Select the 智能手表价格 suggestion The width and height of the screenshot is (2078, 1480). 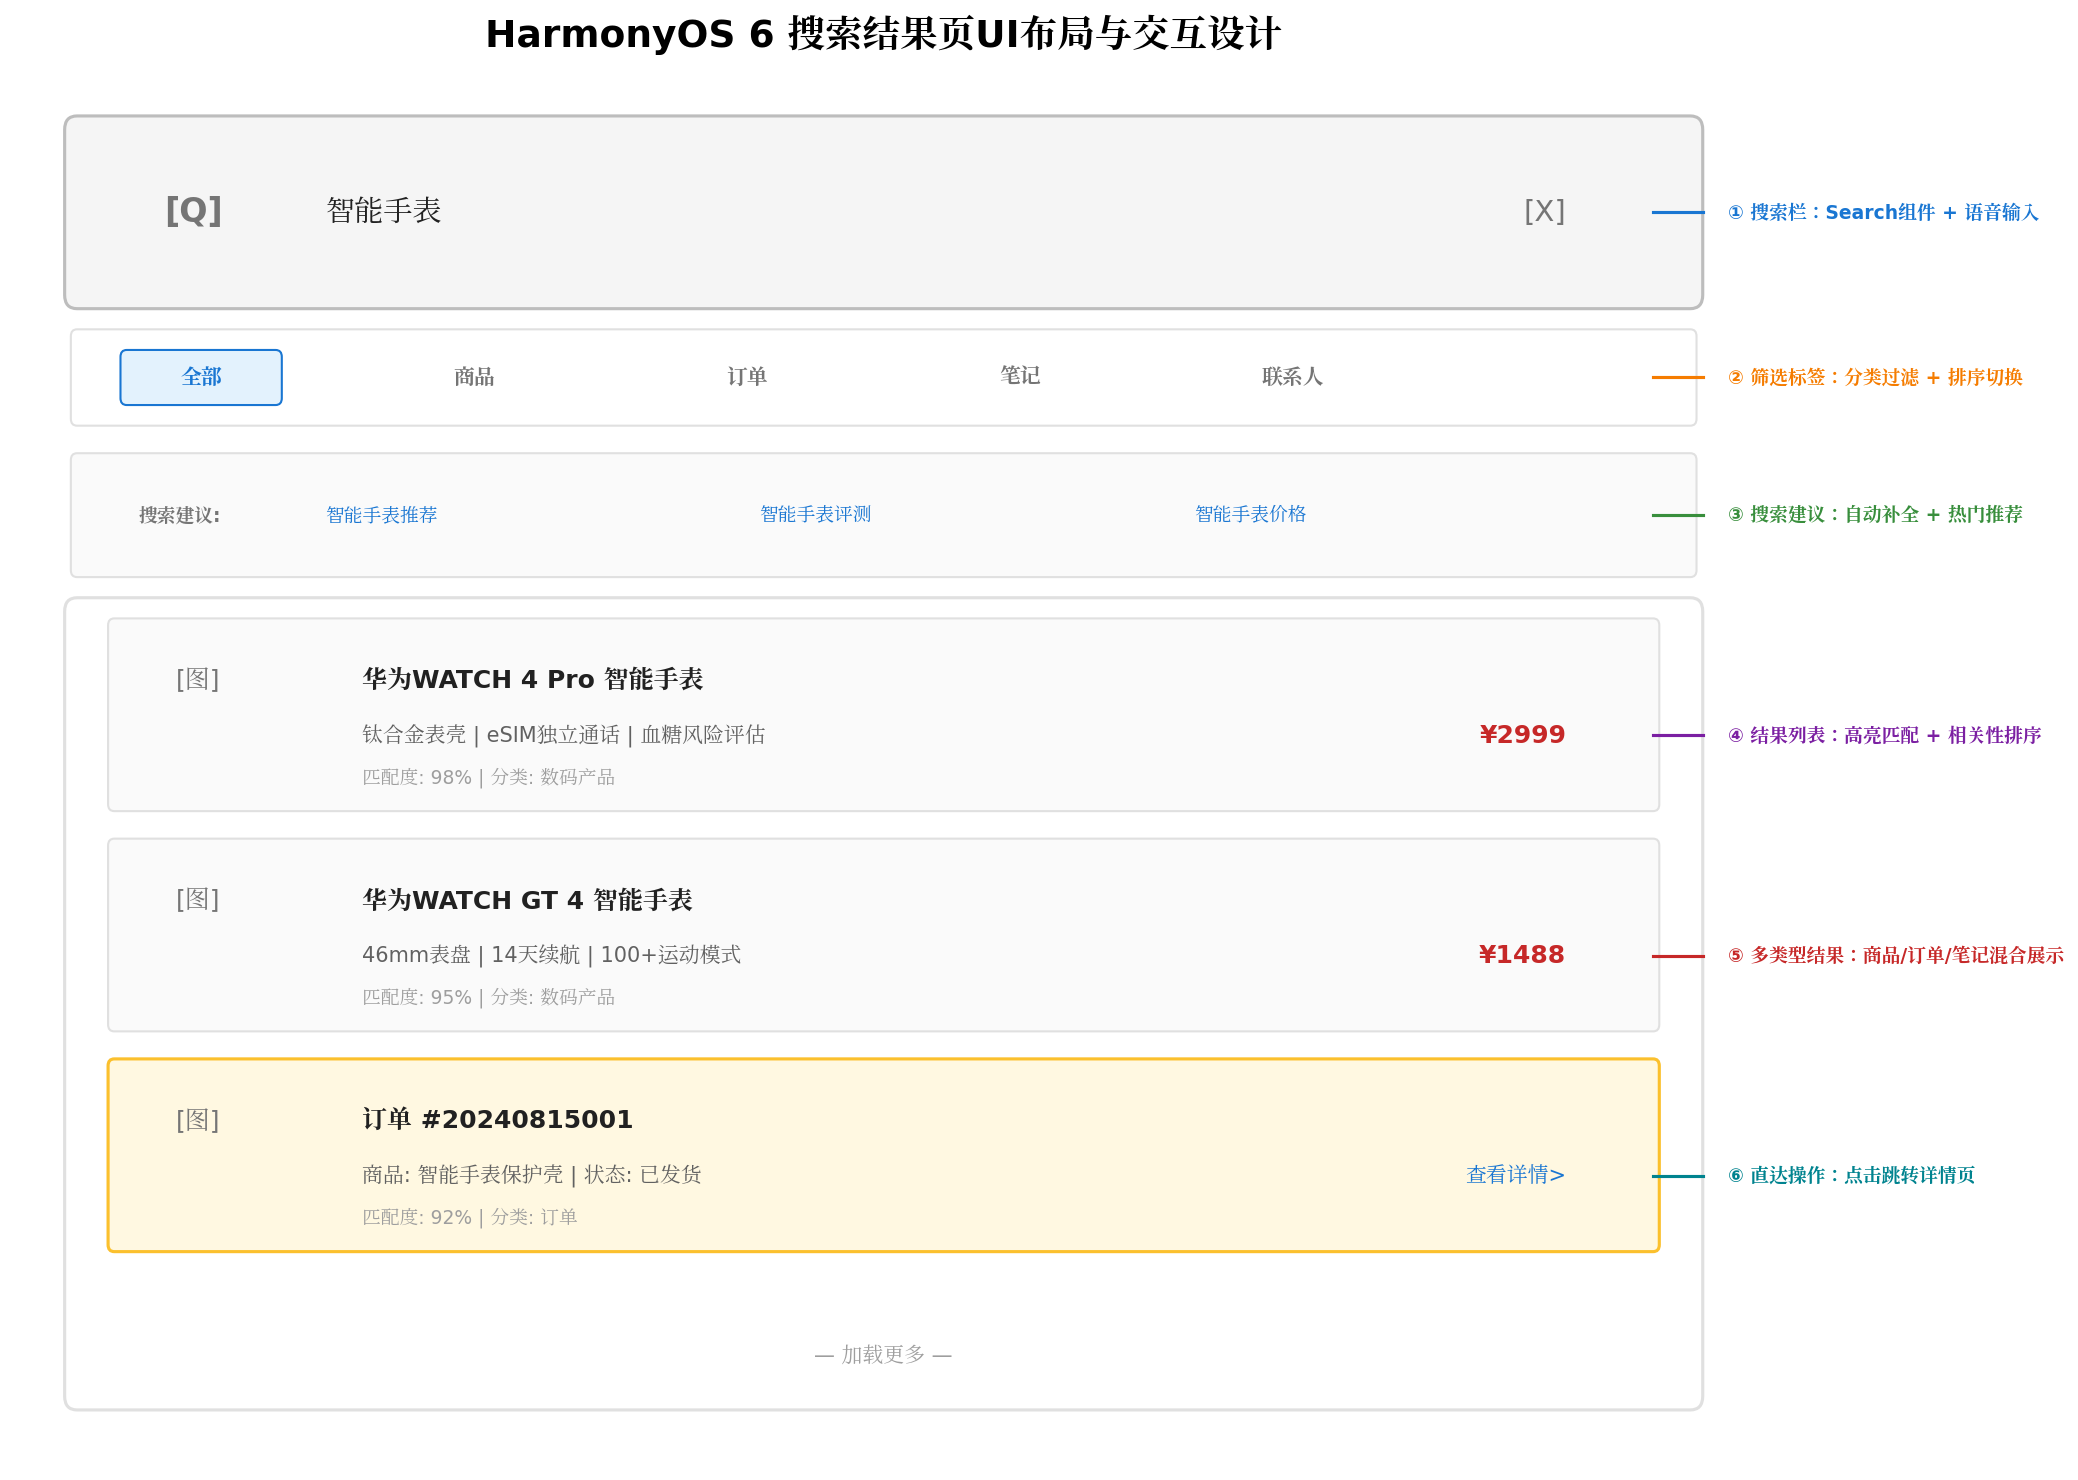(1251, 514)
